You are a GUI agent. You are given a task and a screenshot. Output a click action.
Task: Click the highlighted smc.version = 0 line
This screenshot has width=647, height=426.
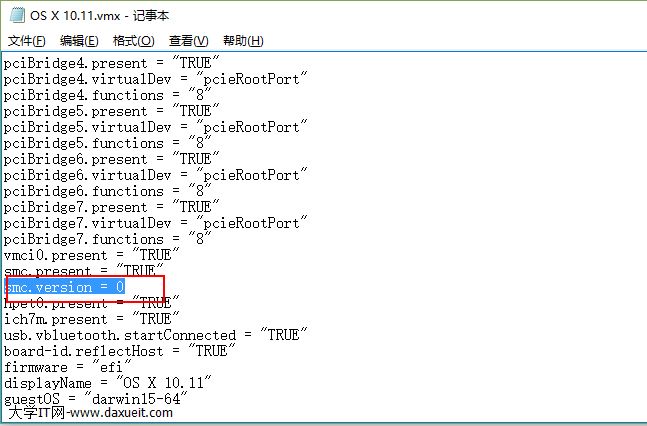pos(64,287)
